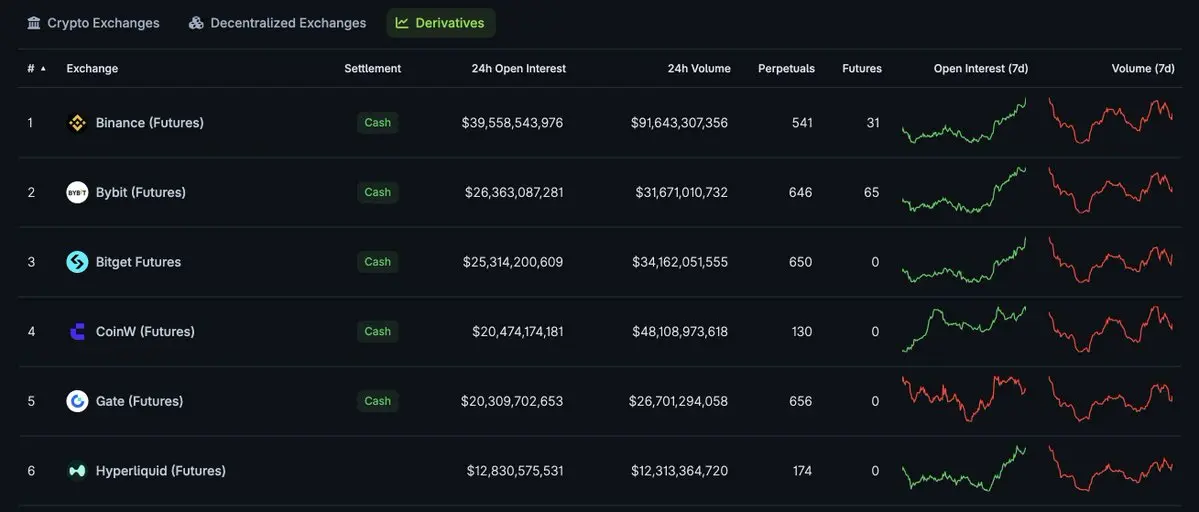Click Bitget volume 7d sparkline

click(1110, 260)
